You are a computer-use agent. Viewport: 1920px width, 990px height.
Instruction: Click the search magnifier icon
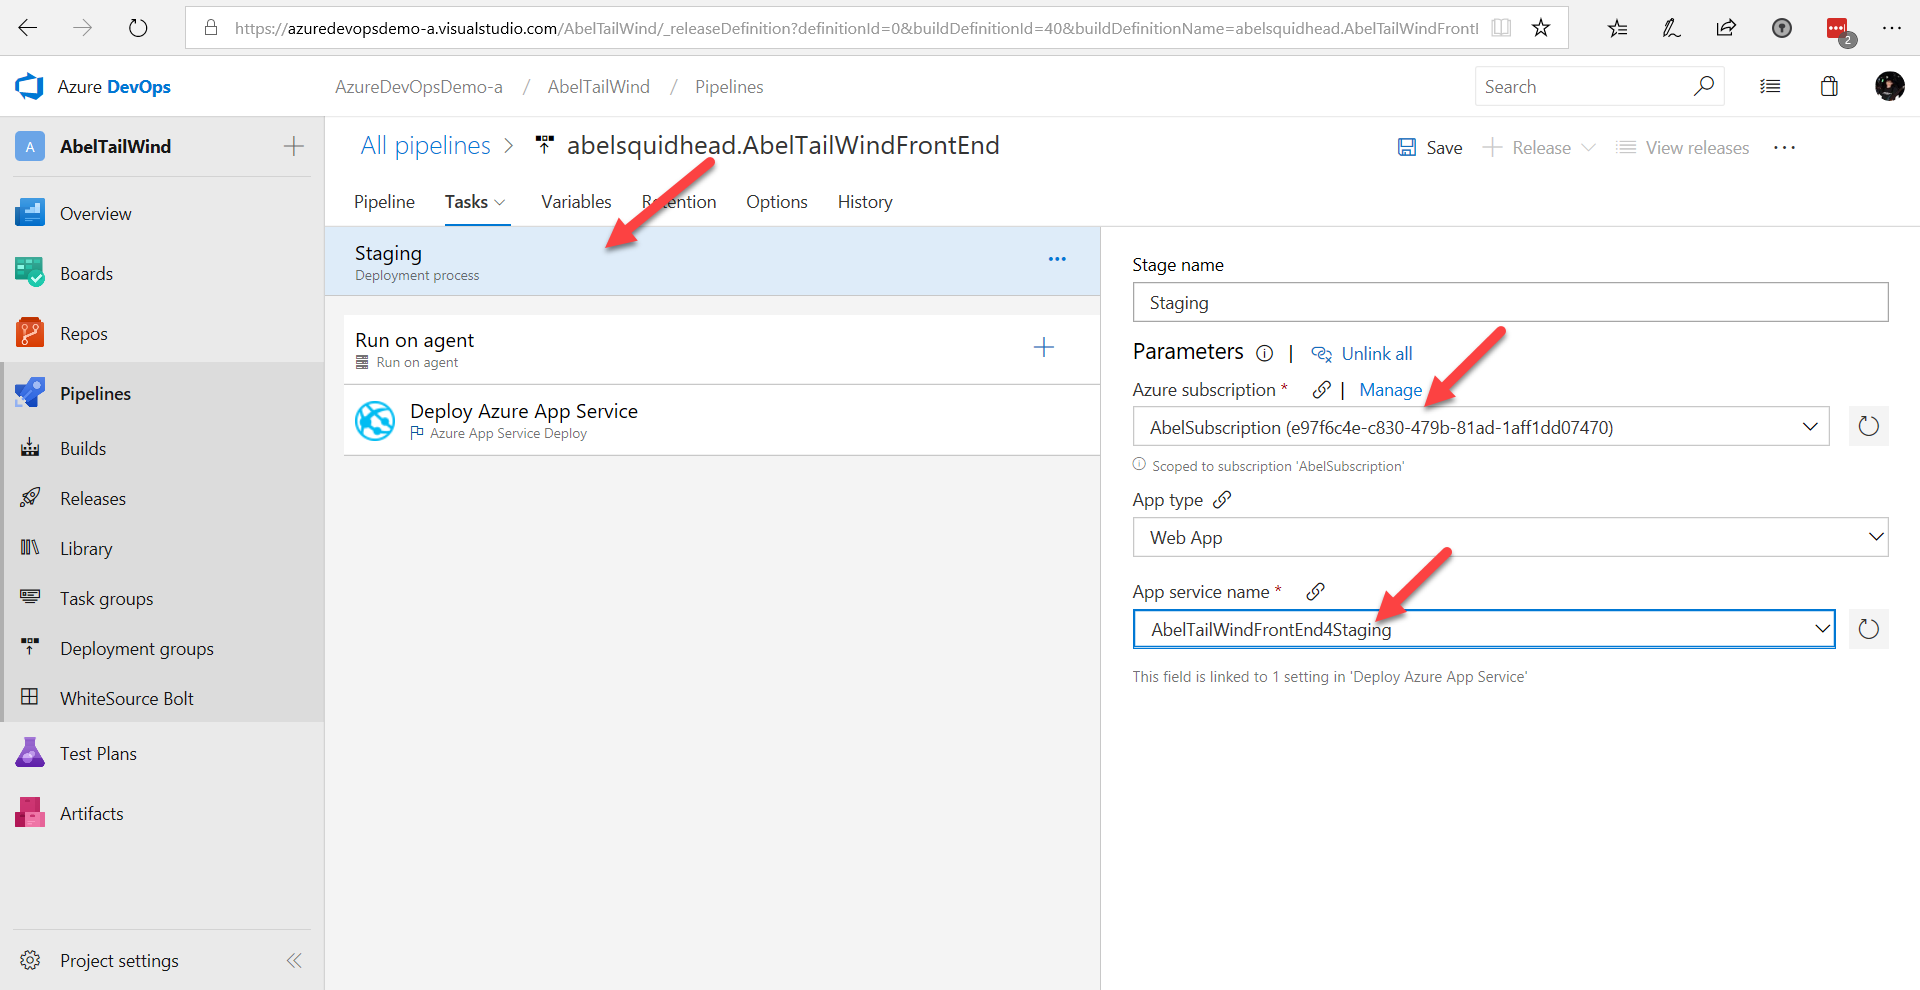tap(1703, 86)
